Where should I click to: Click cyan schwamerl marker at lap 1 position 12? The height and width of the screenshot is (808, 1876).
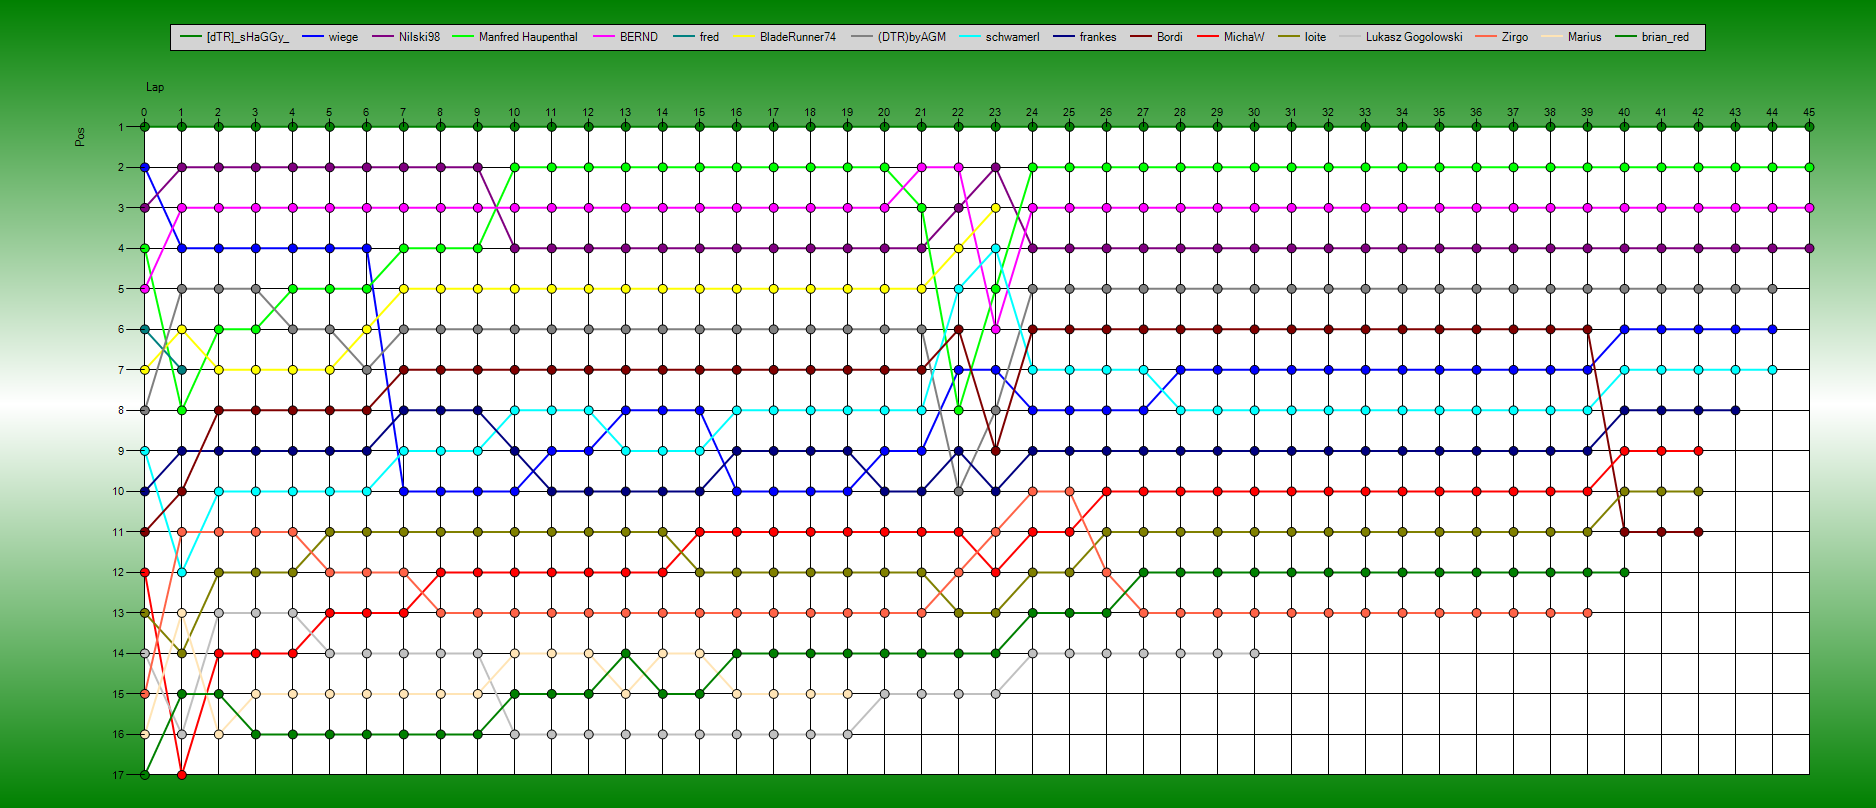[182, 572]
